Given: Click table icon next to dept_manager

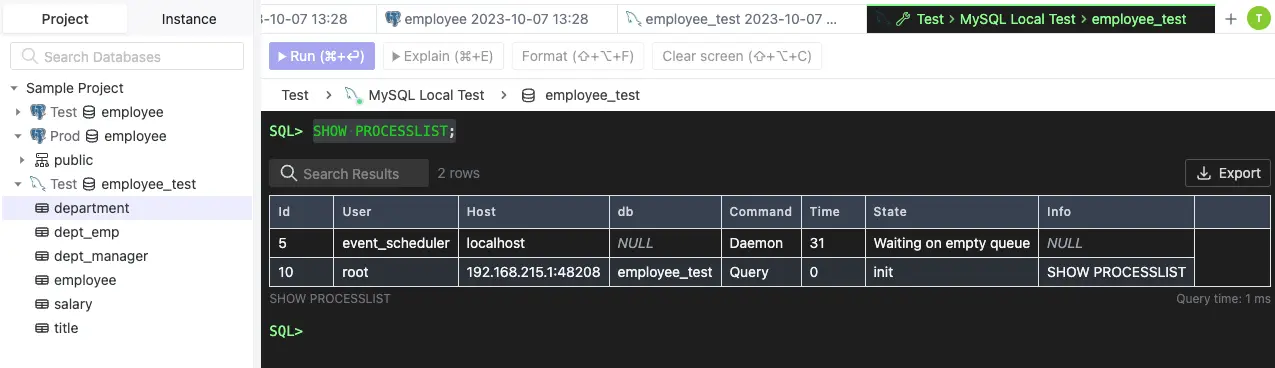Looking at the screenshot, I should pos(42,256).
